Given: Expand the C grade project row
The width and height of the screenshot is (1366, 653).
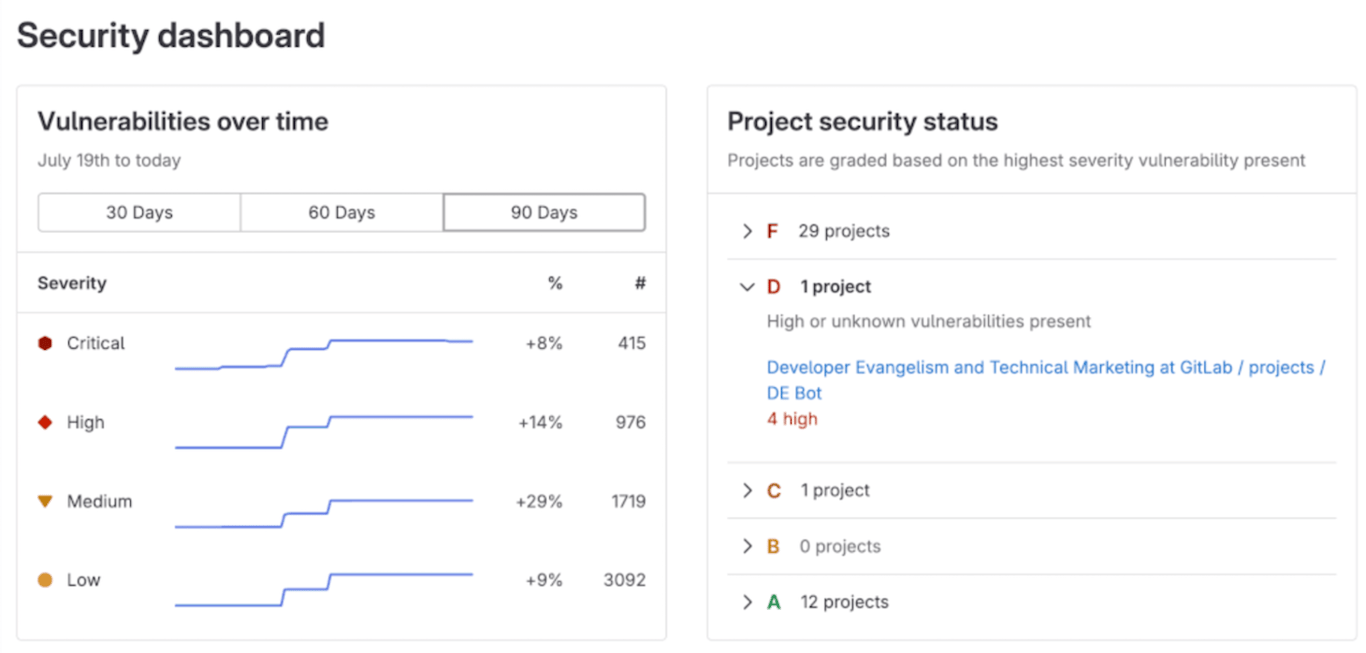Looking at the screenshot, I should tap(747, 490).
